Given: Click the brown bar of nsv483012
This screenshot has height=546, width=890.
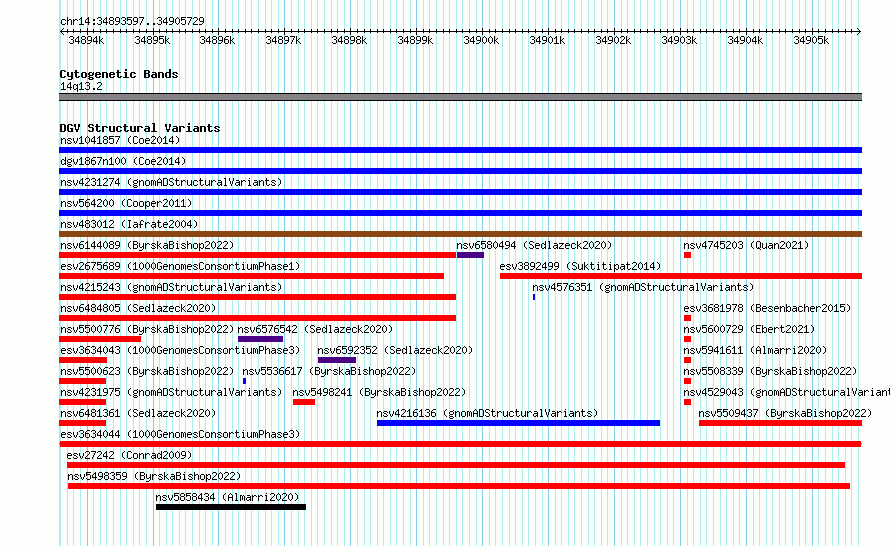Looking at the screenshot, I should coord(460,234).
